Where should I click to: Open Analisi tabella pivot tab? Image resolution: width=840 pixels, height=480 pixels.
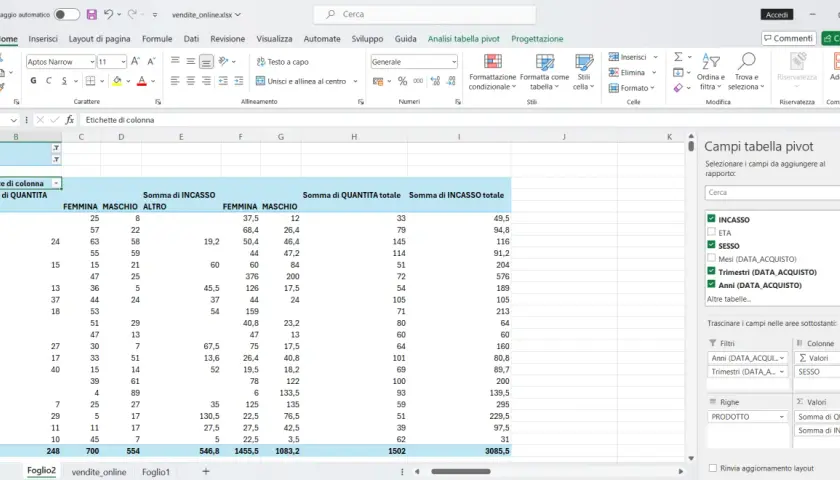click(463, 39)
